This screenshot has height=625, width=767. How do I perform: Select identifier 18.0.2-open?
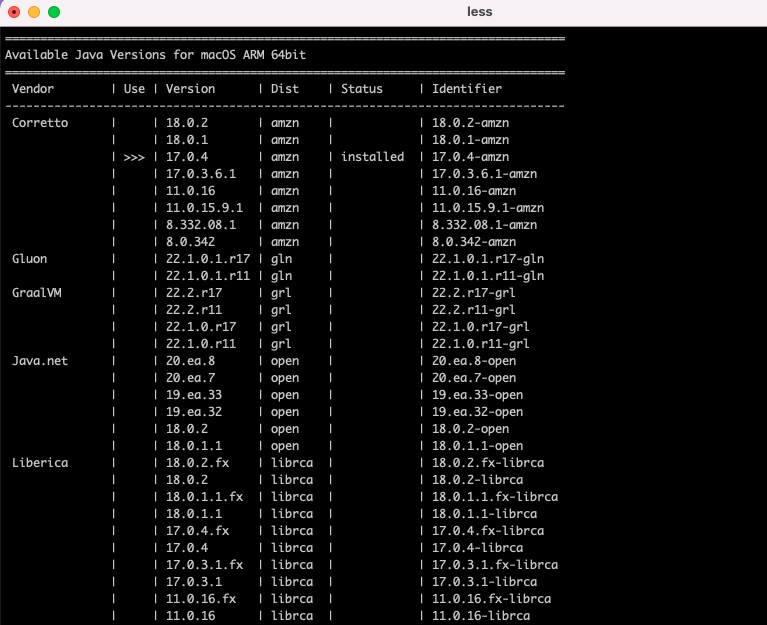click(470, 429)
